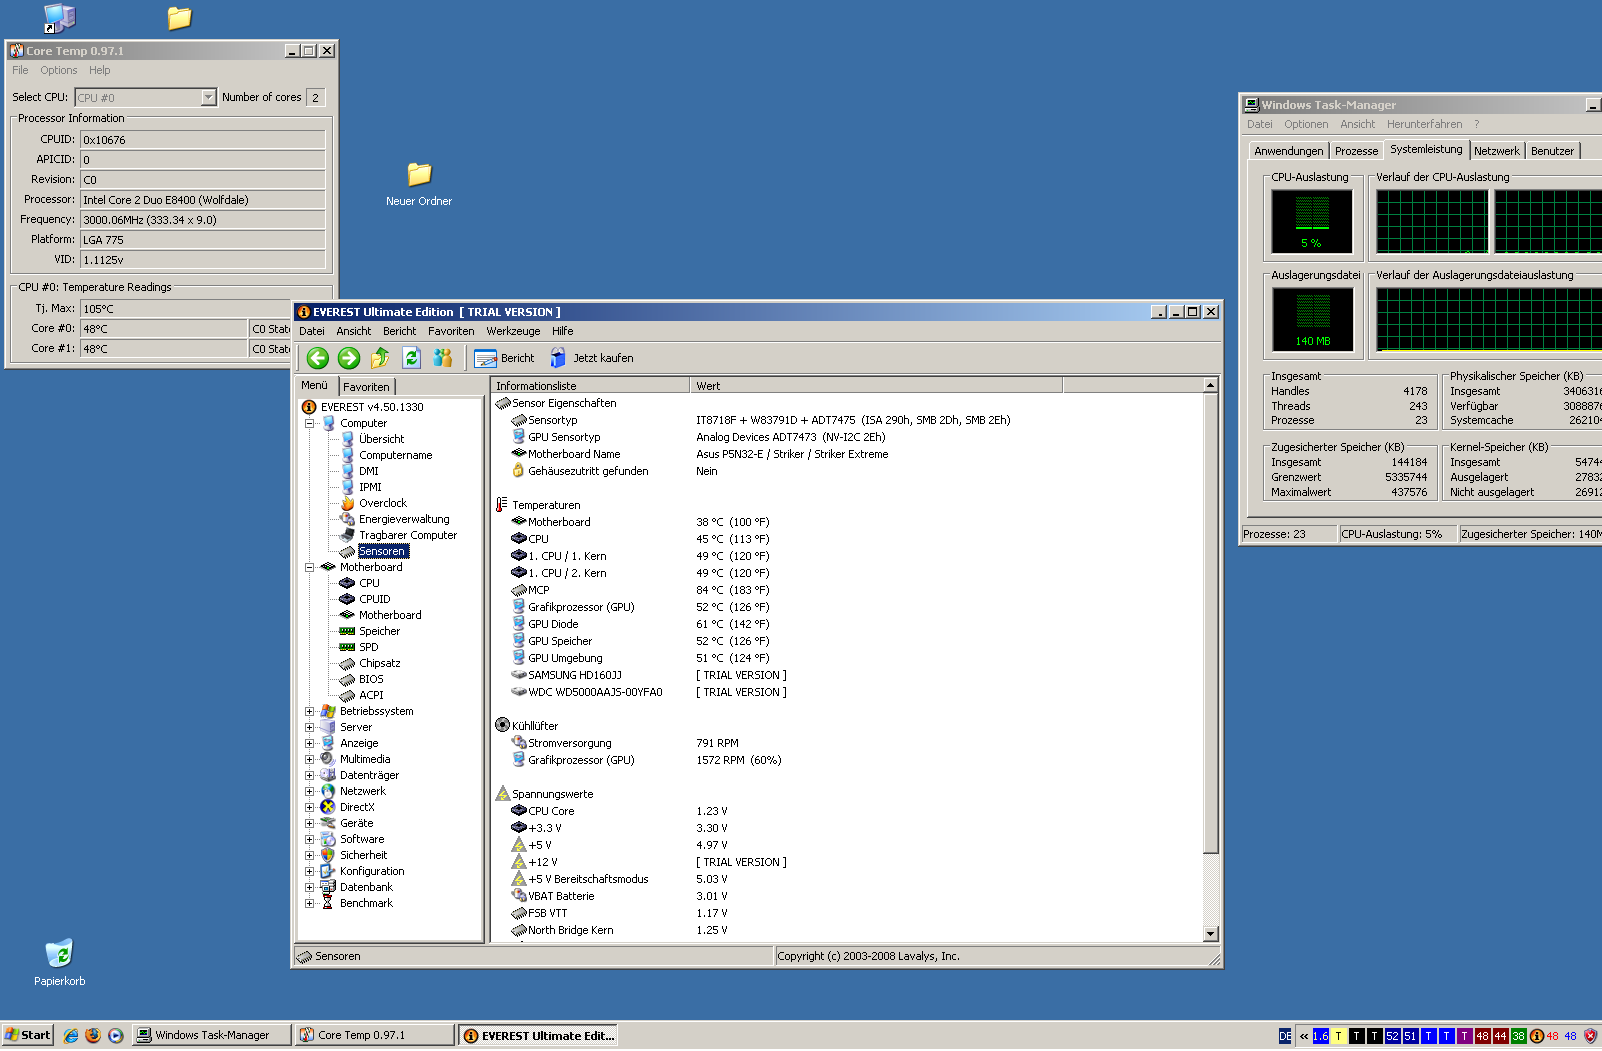Open the Bericht report toolbar button
This screenshot has height=1051, width=1602.
[505, 358]
